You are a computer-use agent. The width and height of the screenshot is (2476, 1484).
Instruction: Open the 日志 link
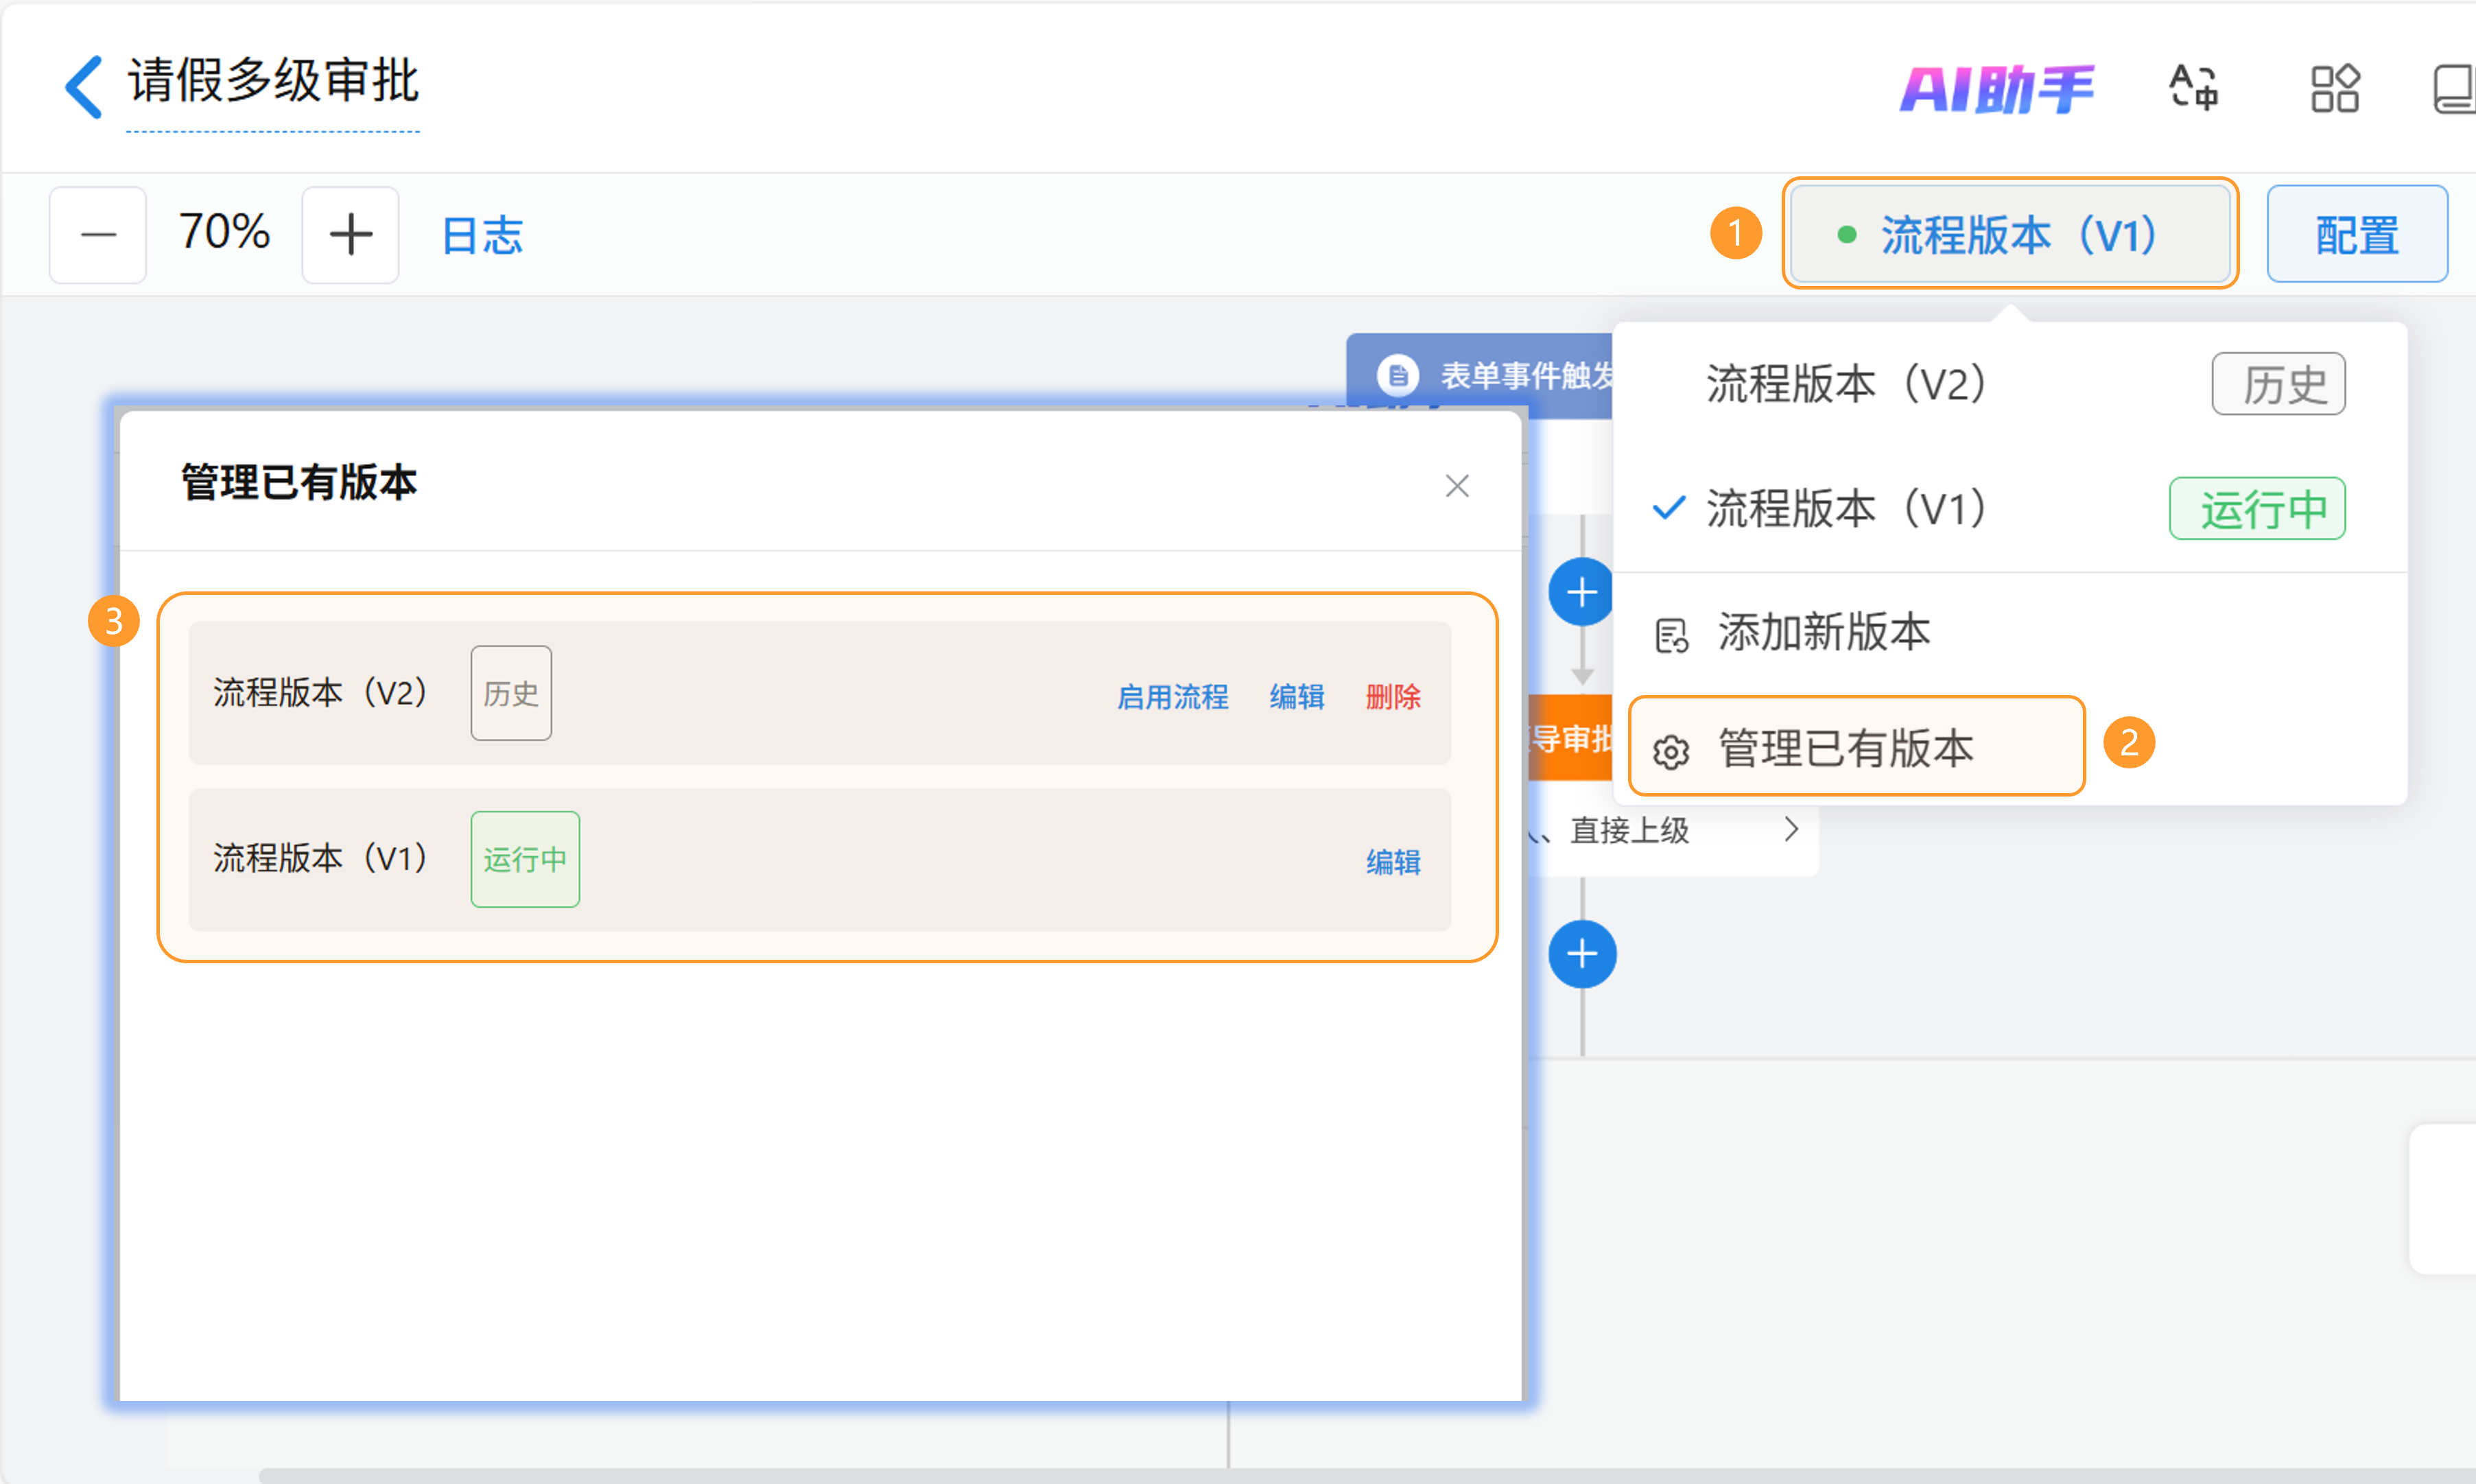482,235
